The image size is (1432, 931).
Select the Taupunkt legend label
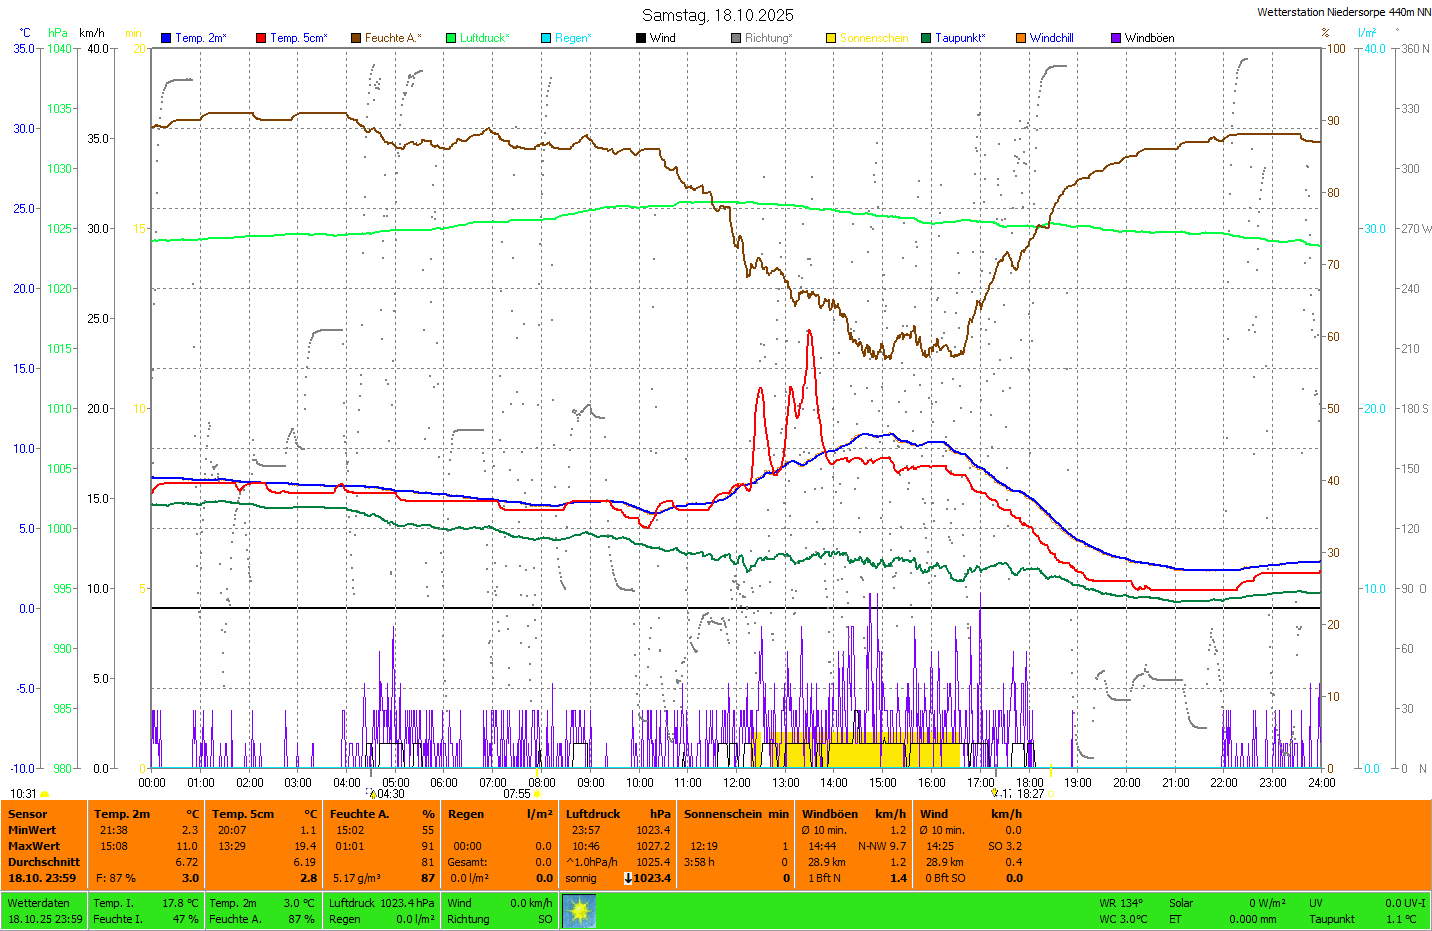click(x=960, y=38)
